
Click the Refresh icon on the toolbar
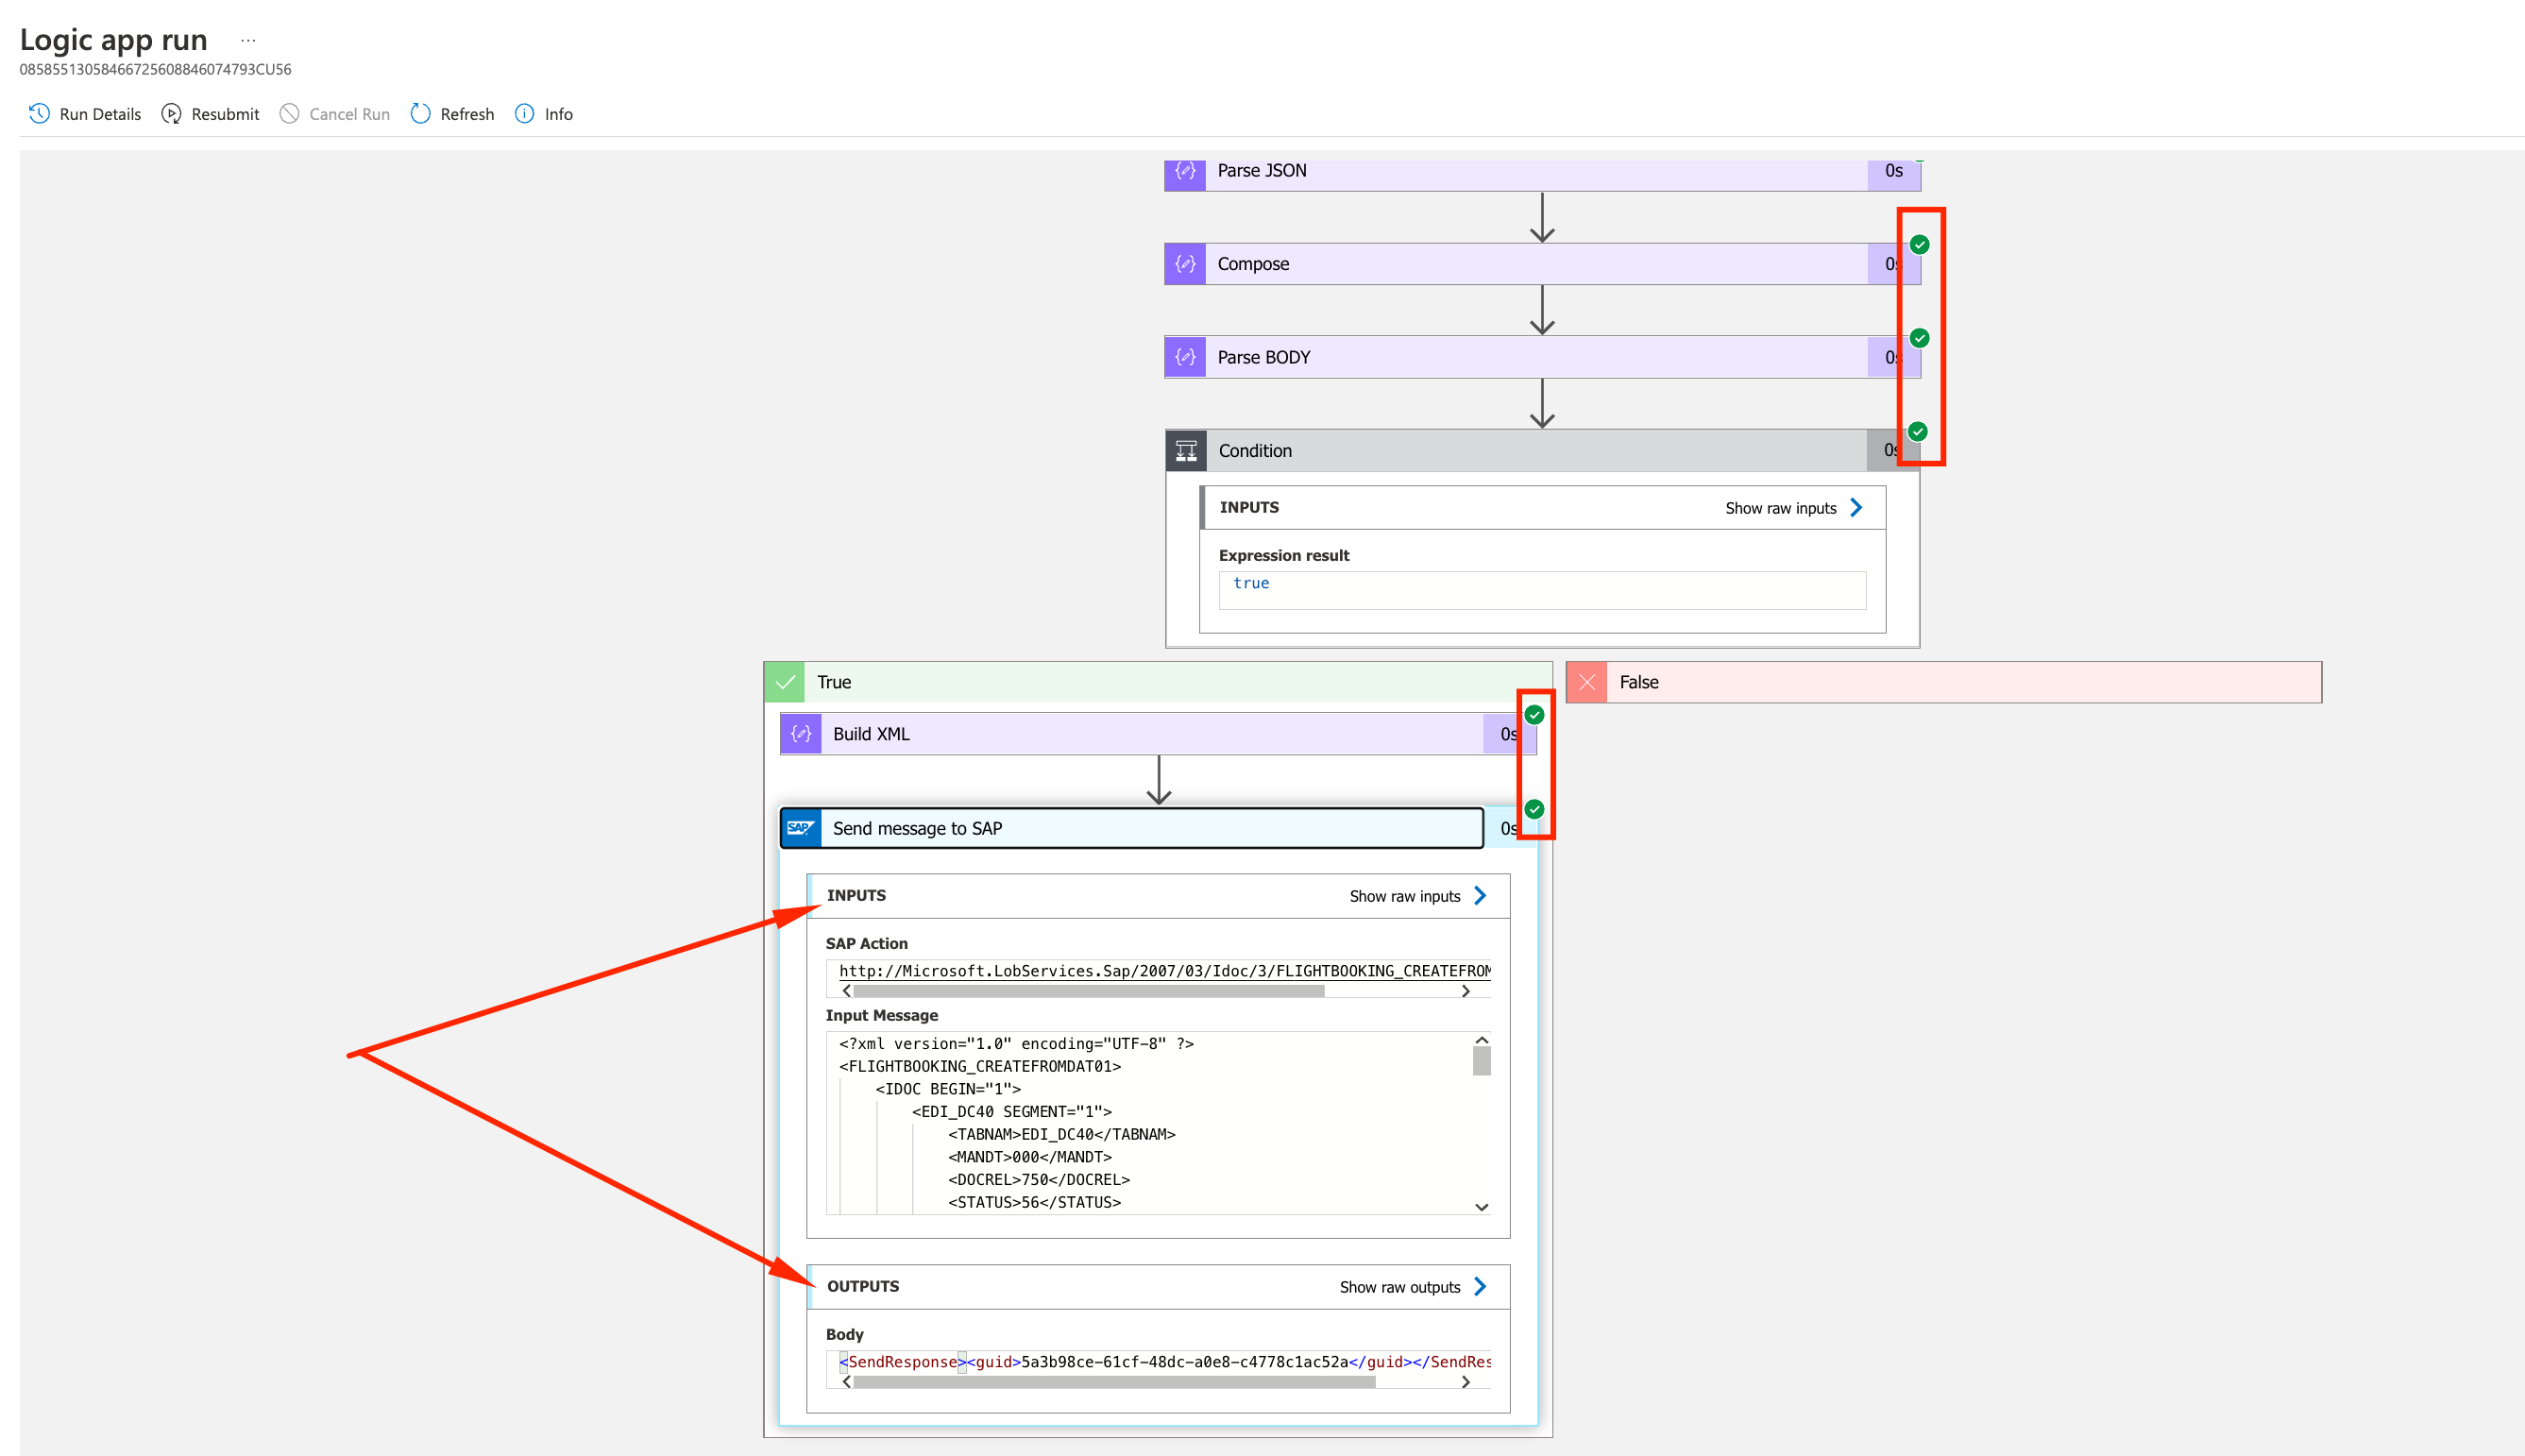[420, 114]
